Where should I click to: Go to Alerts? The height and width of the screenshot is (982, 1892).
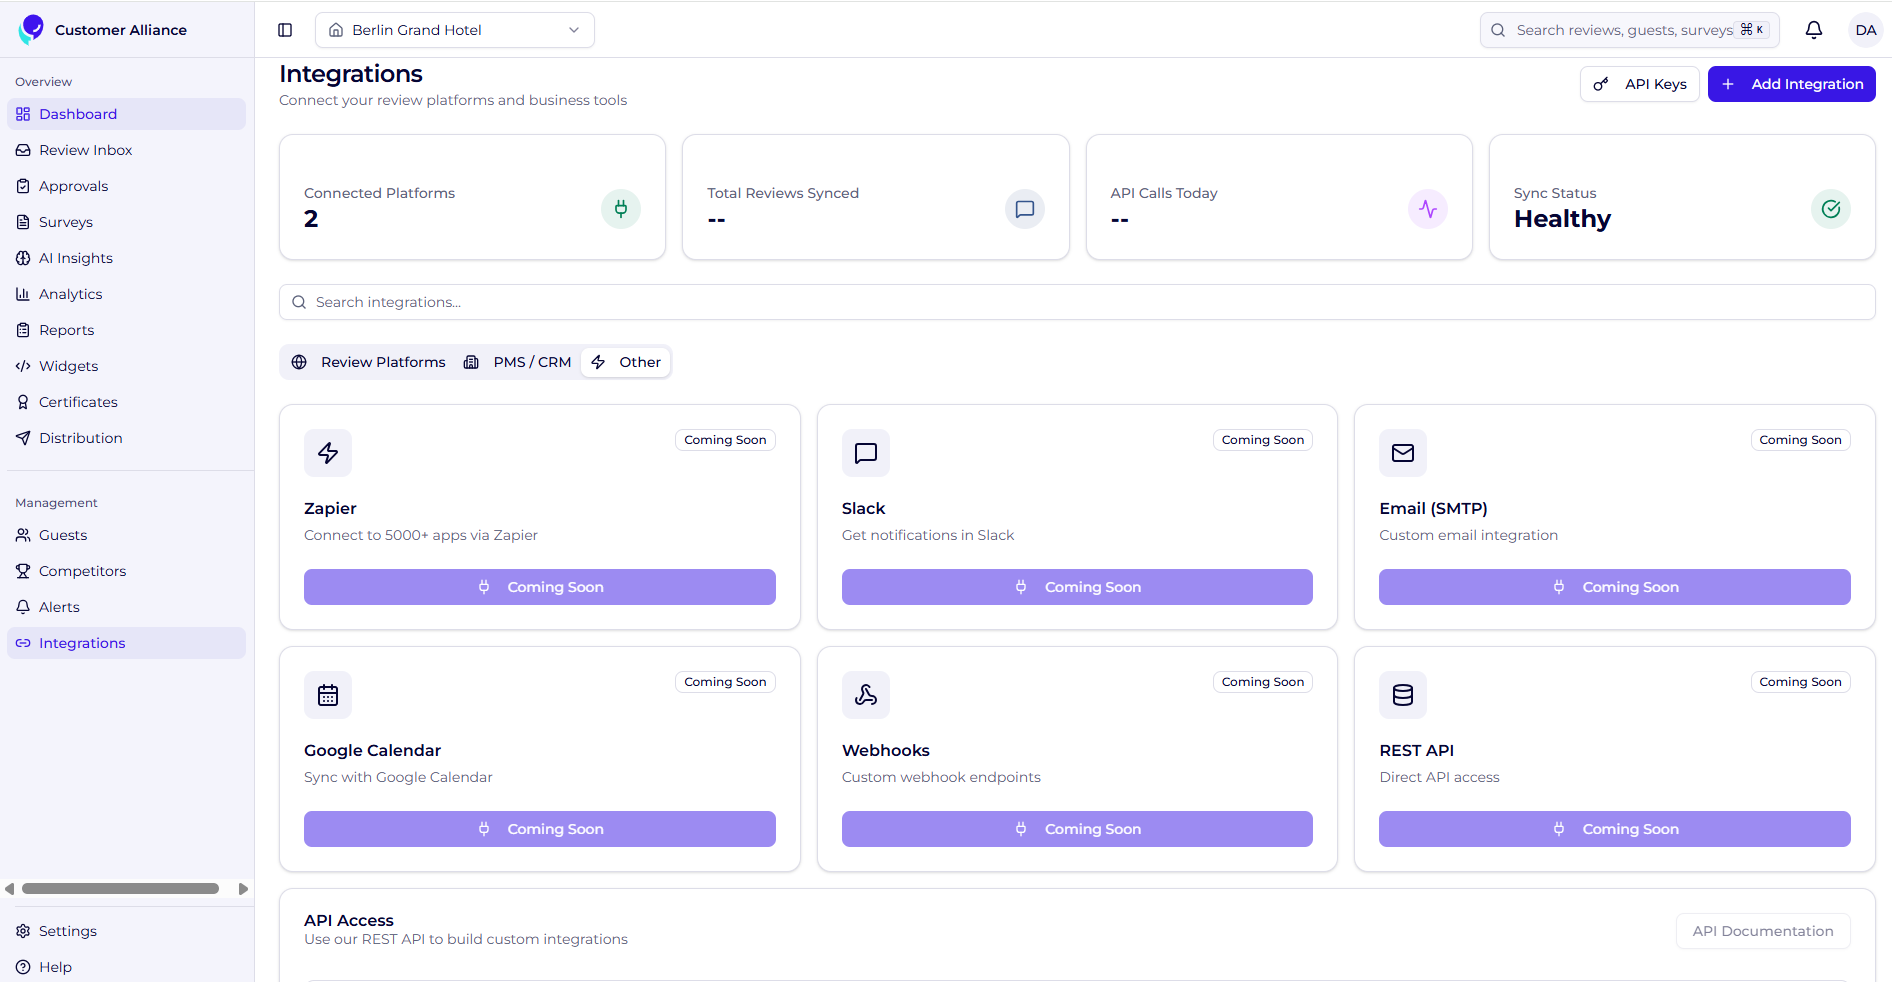126,607
